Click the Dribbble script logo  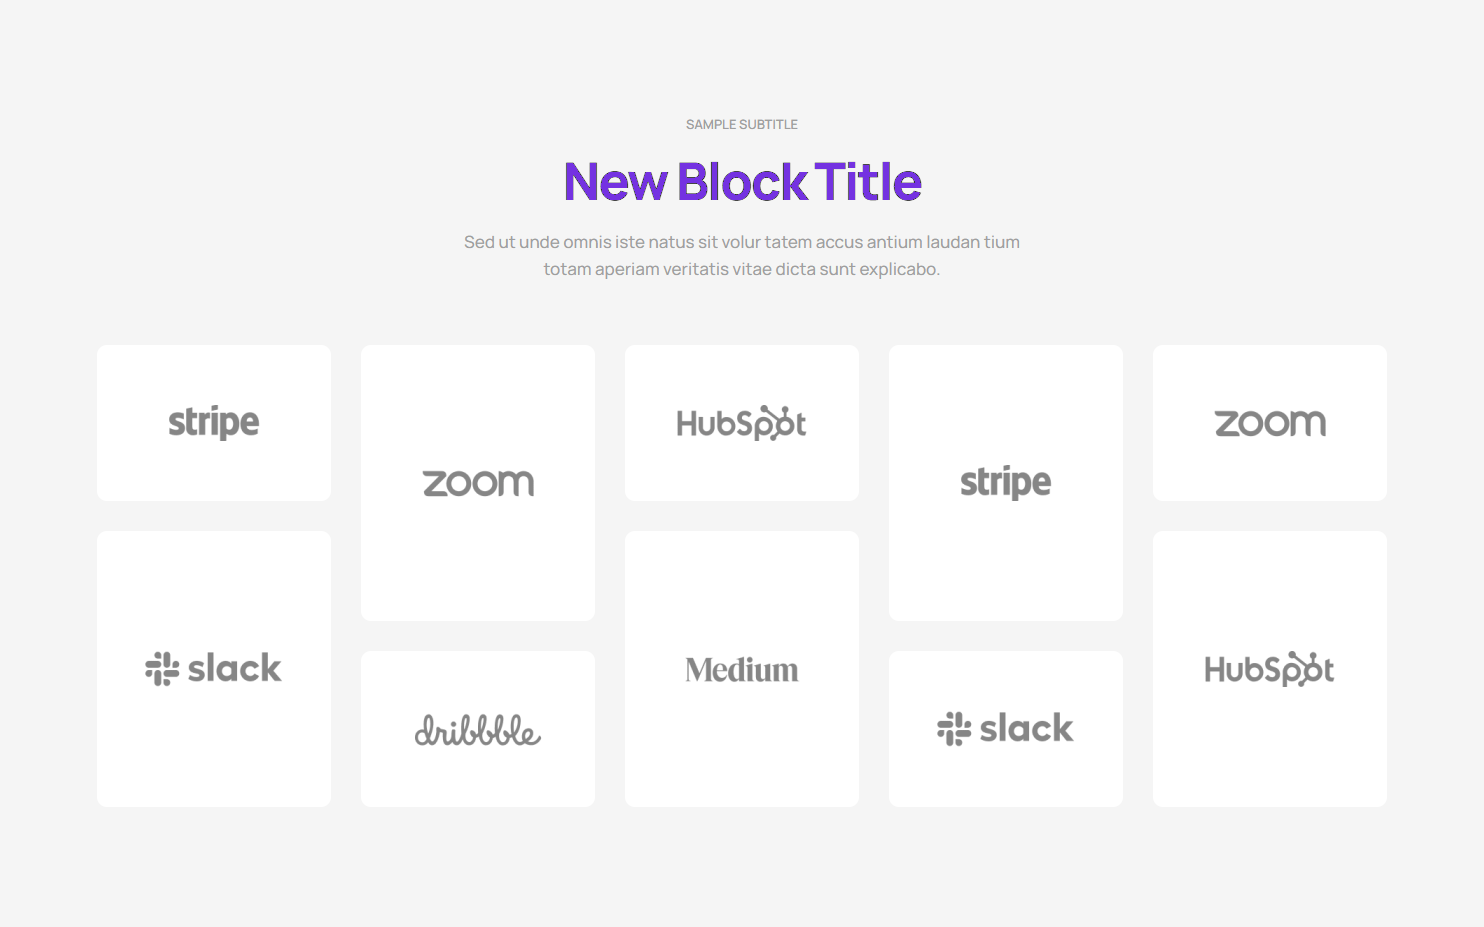point(478,730)
